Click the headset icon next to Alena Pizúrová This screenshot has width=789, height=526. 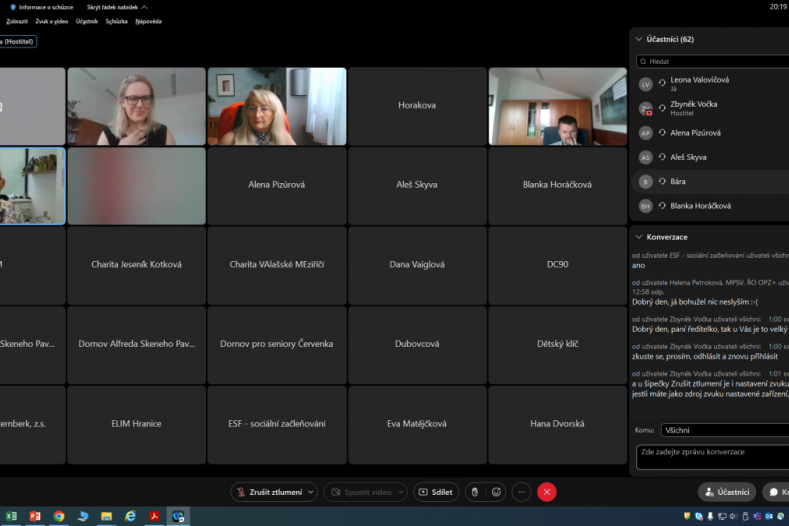(662, 132)
